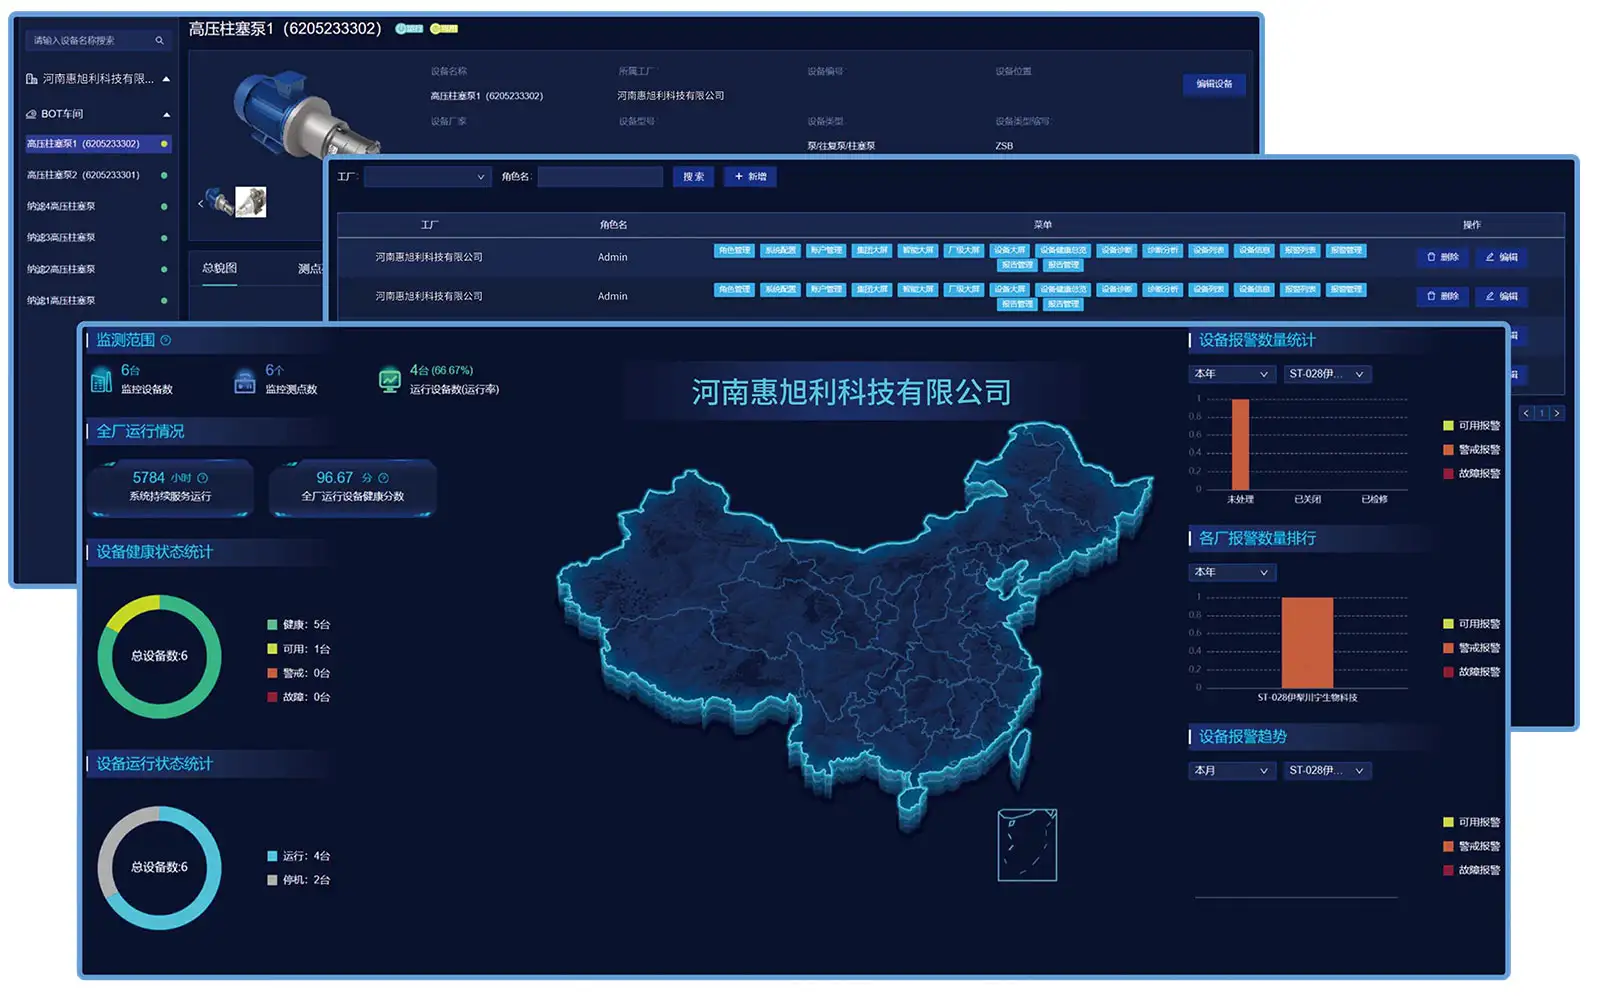This screenshot has height=997, width=1600.
Task: Toggle 可用报警 legend in 设备报警趋势 chart
Action: pos(1471,822)
